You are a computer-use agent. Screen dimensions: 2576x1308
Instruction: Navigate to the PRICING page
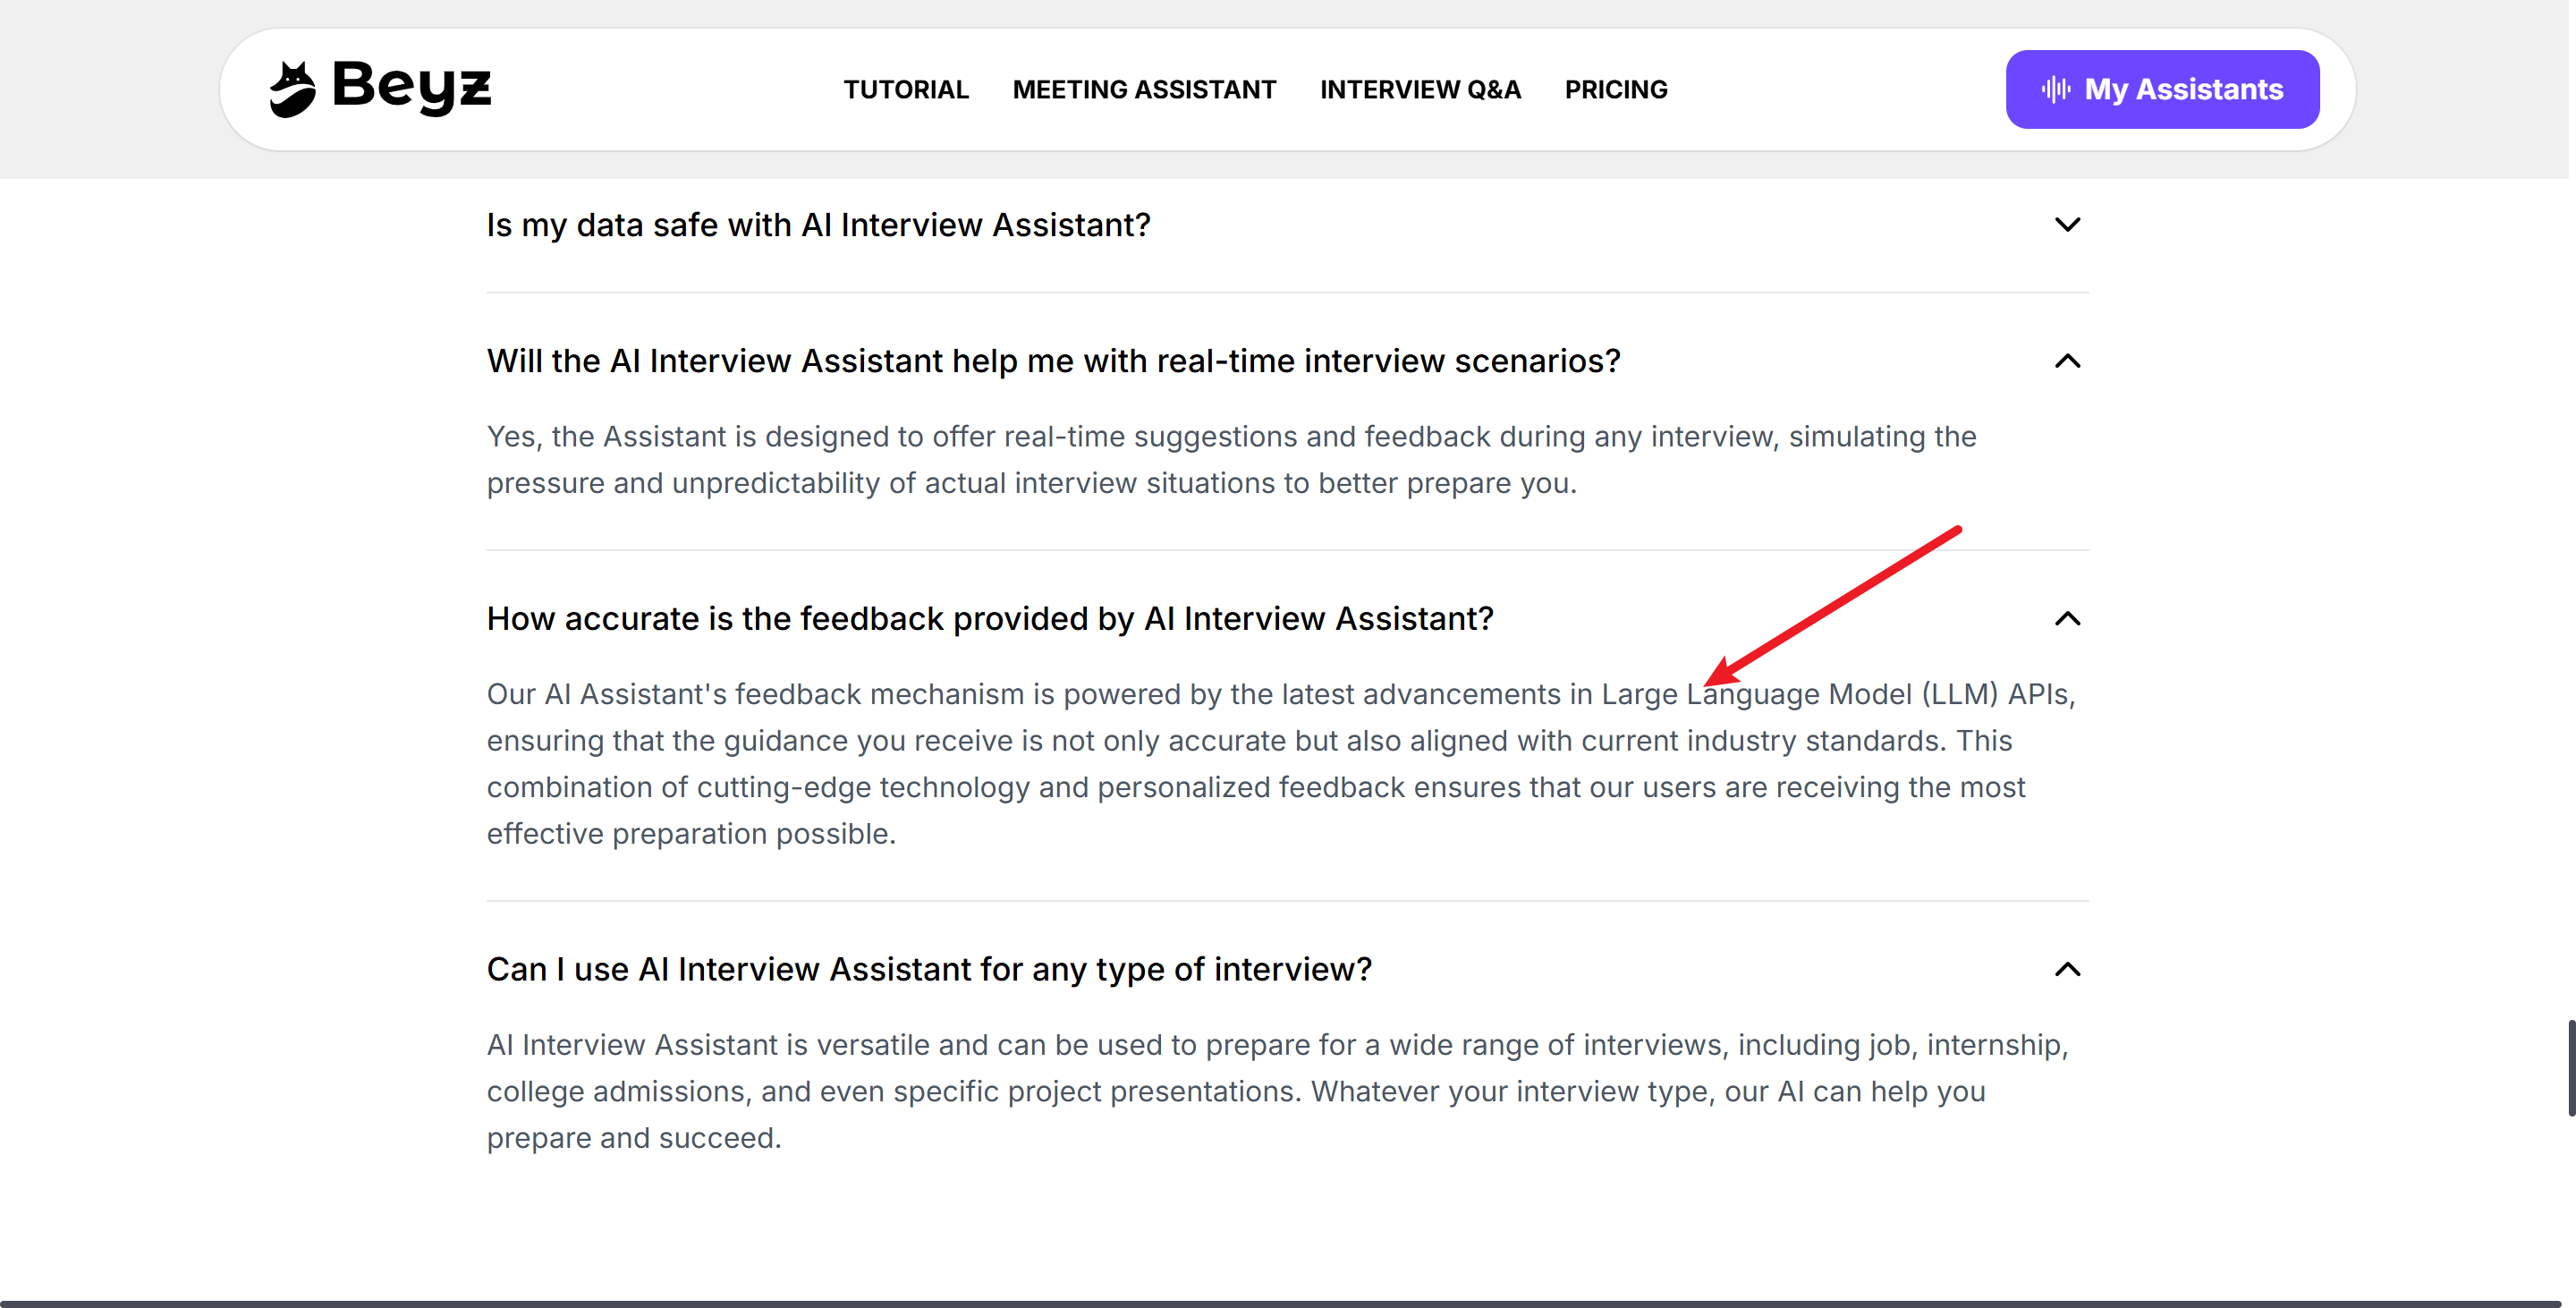coord(1615,90)
